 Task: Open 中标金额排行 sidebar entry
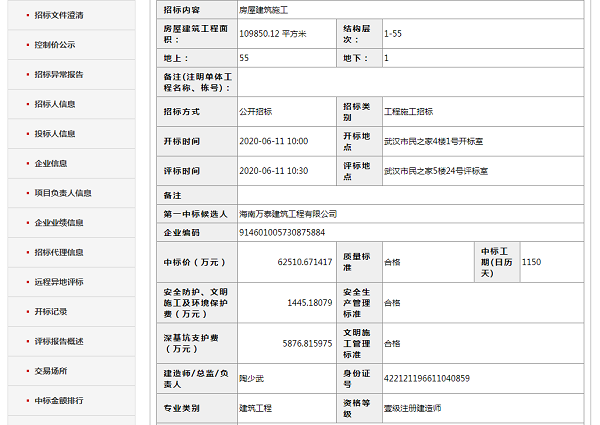click(59, 401)
